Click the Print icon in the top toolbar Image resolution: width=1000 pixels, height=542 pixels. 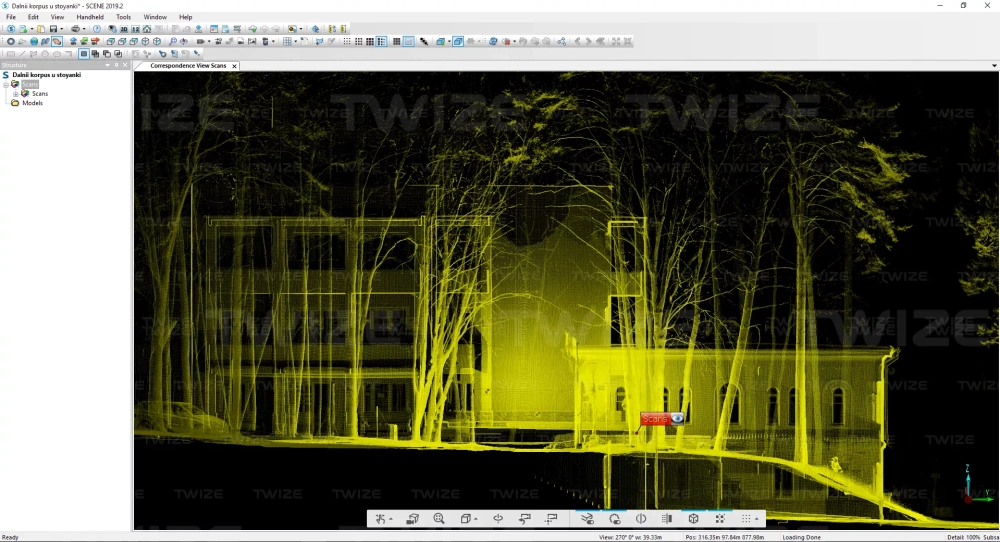[75, 29]
